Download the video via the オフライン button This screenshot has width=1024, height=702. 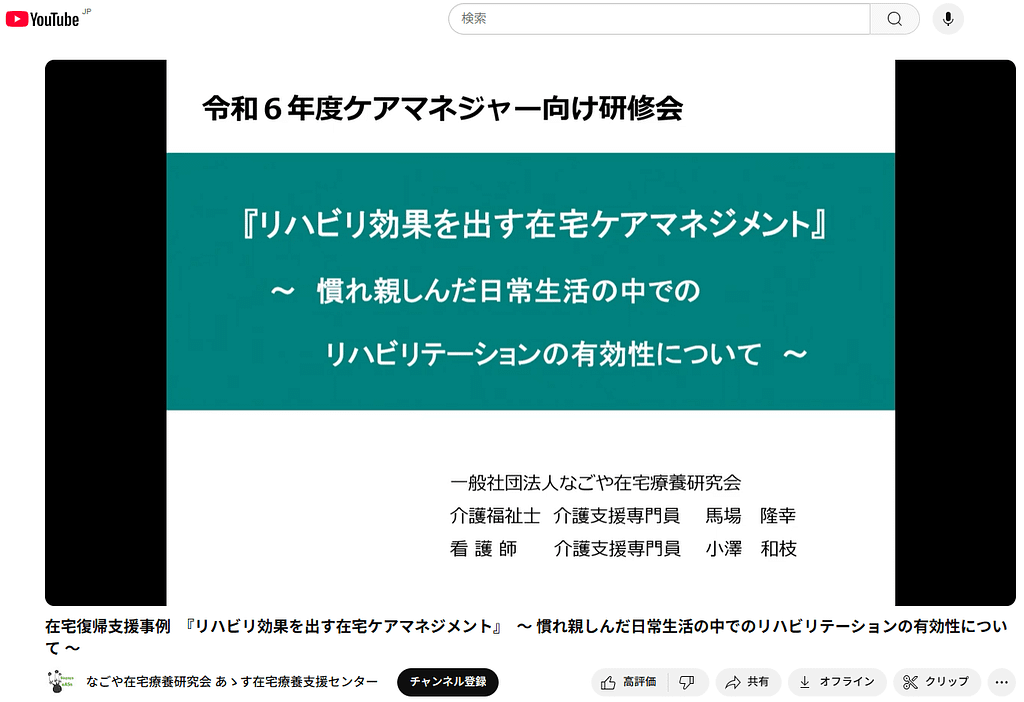[837, 682]
